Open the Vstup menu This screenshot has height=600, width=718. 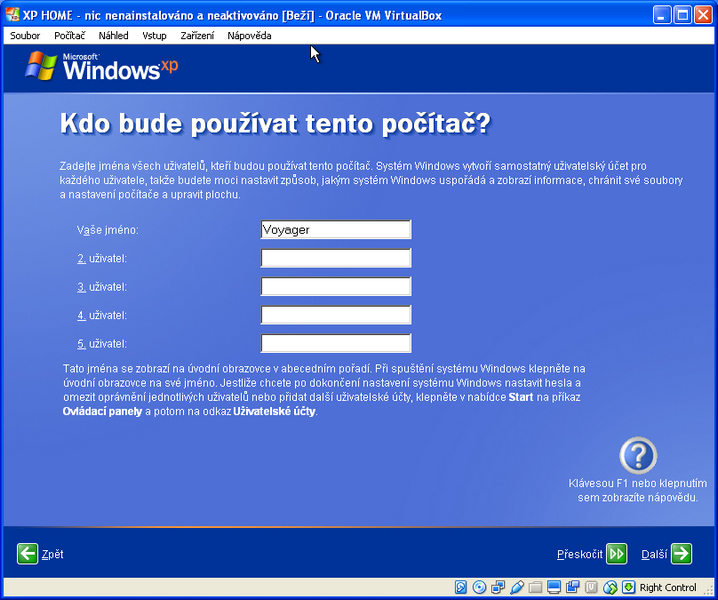click(154, 36)
